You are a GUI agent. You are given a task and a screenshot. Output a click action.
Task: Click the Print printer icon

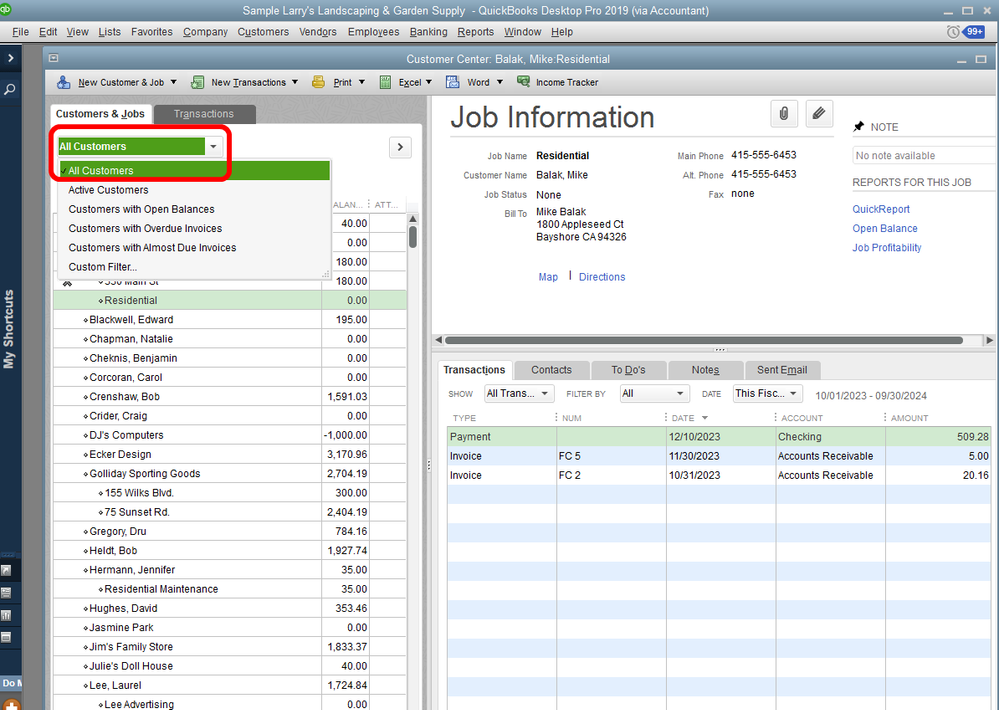(x=318, y=82)
